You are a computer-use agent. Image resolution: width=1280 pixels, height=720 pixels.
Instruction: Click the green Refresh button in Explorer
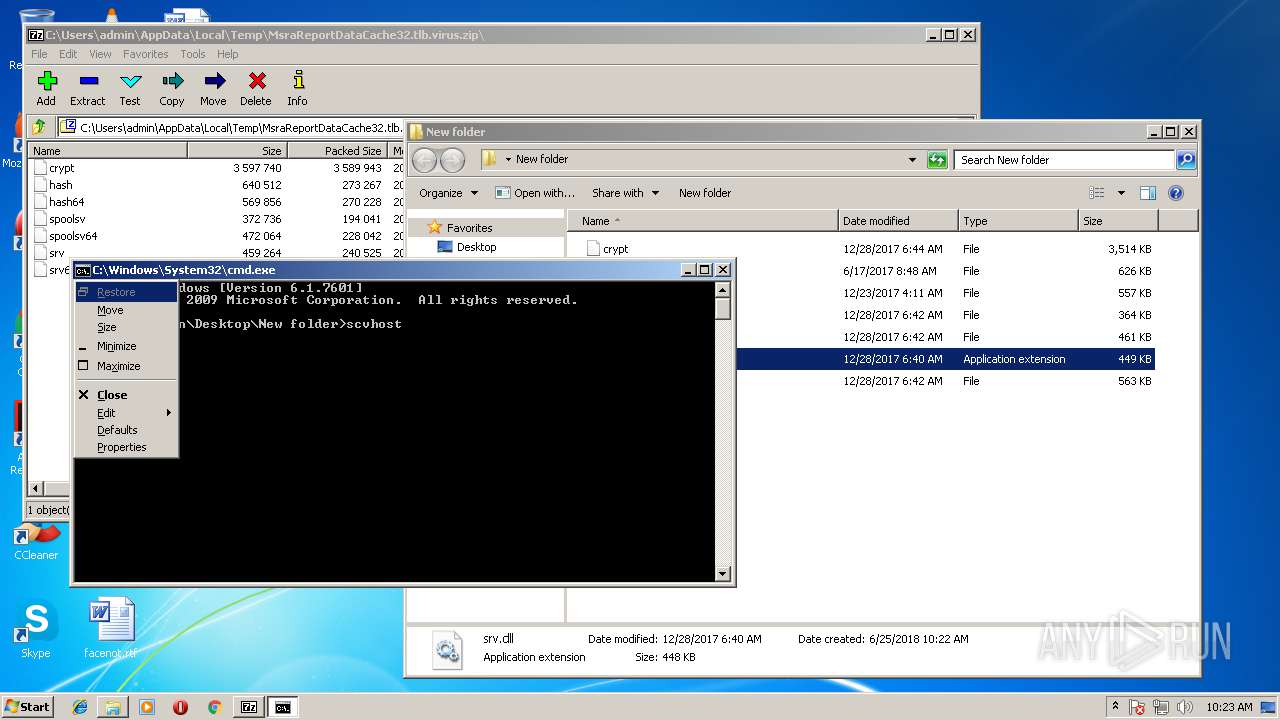tap(937, 160)
